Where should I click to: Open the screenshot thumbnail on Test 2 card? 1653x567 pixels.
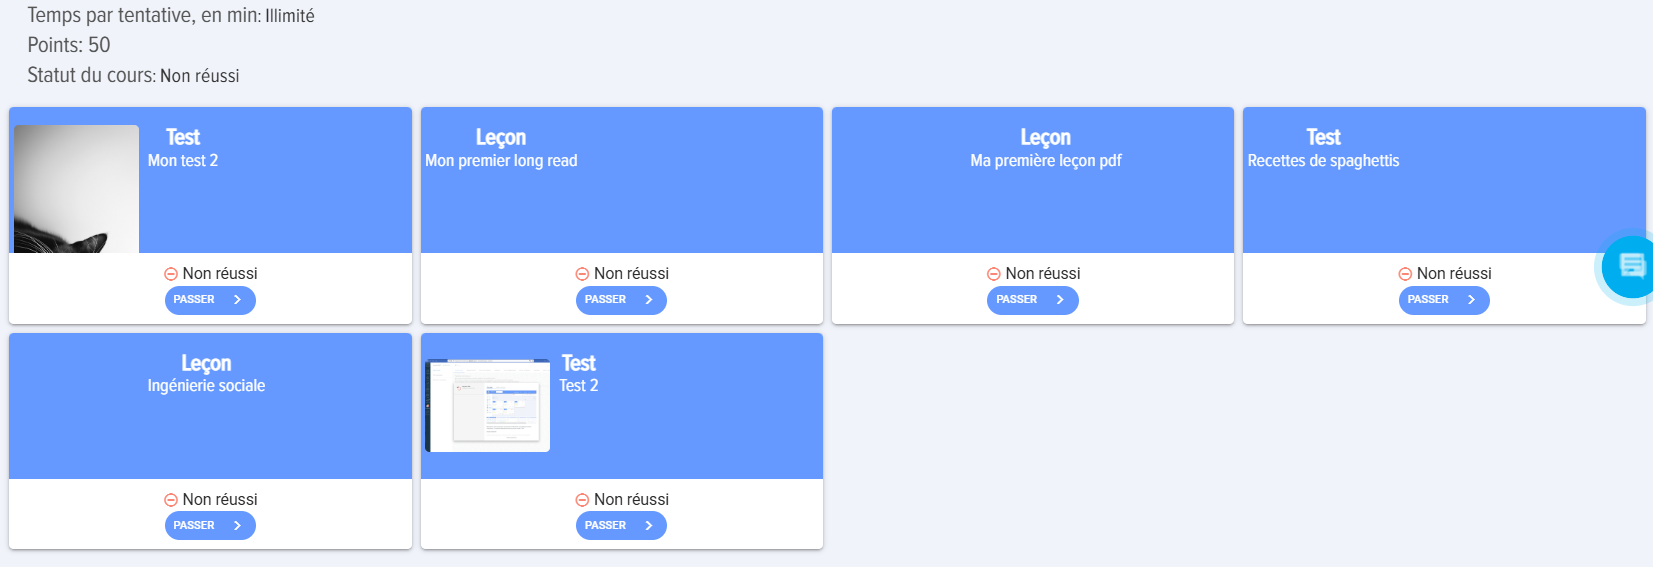point(488,405)
